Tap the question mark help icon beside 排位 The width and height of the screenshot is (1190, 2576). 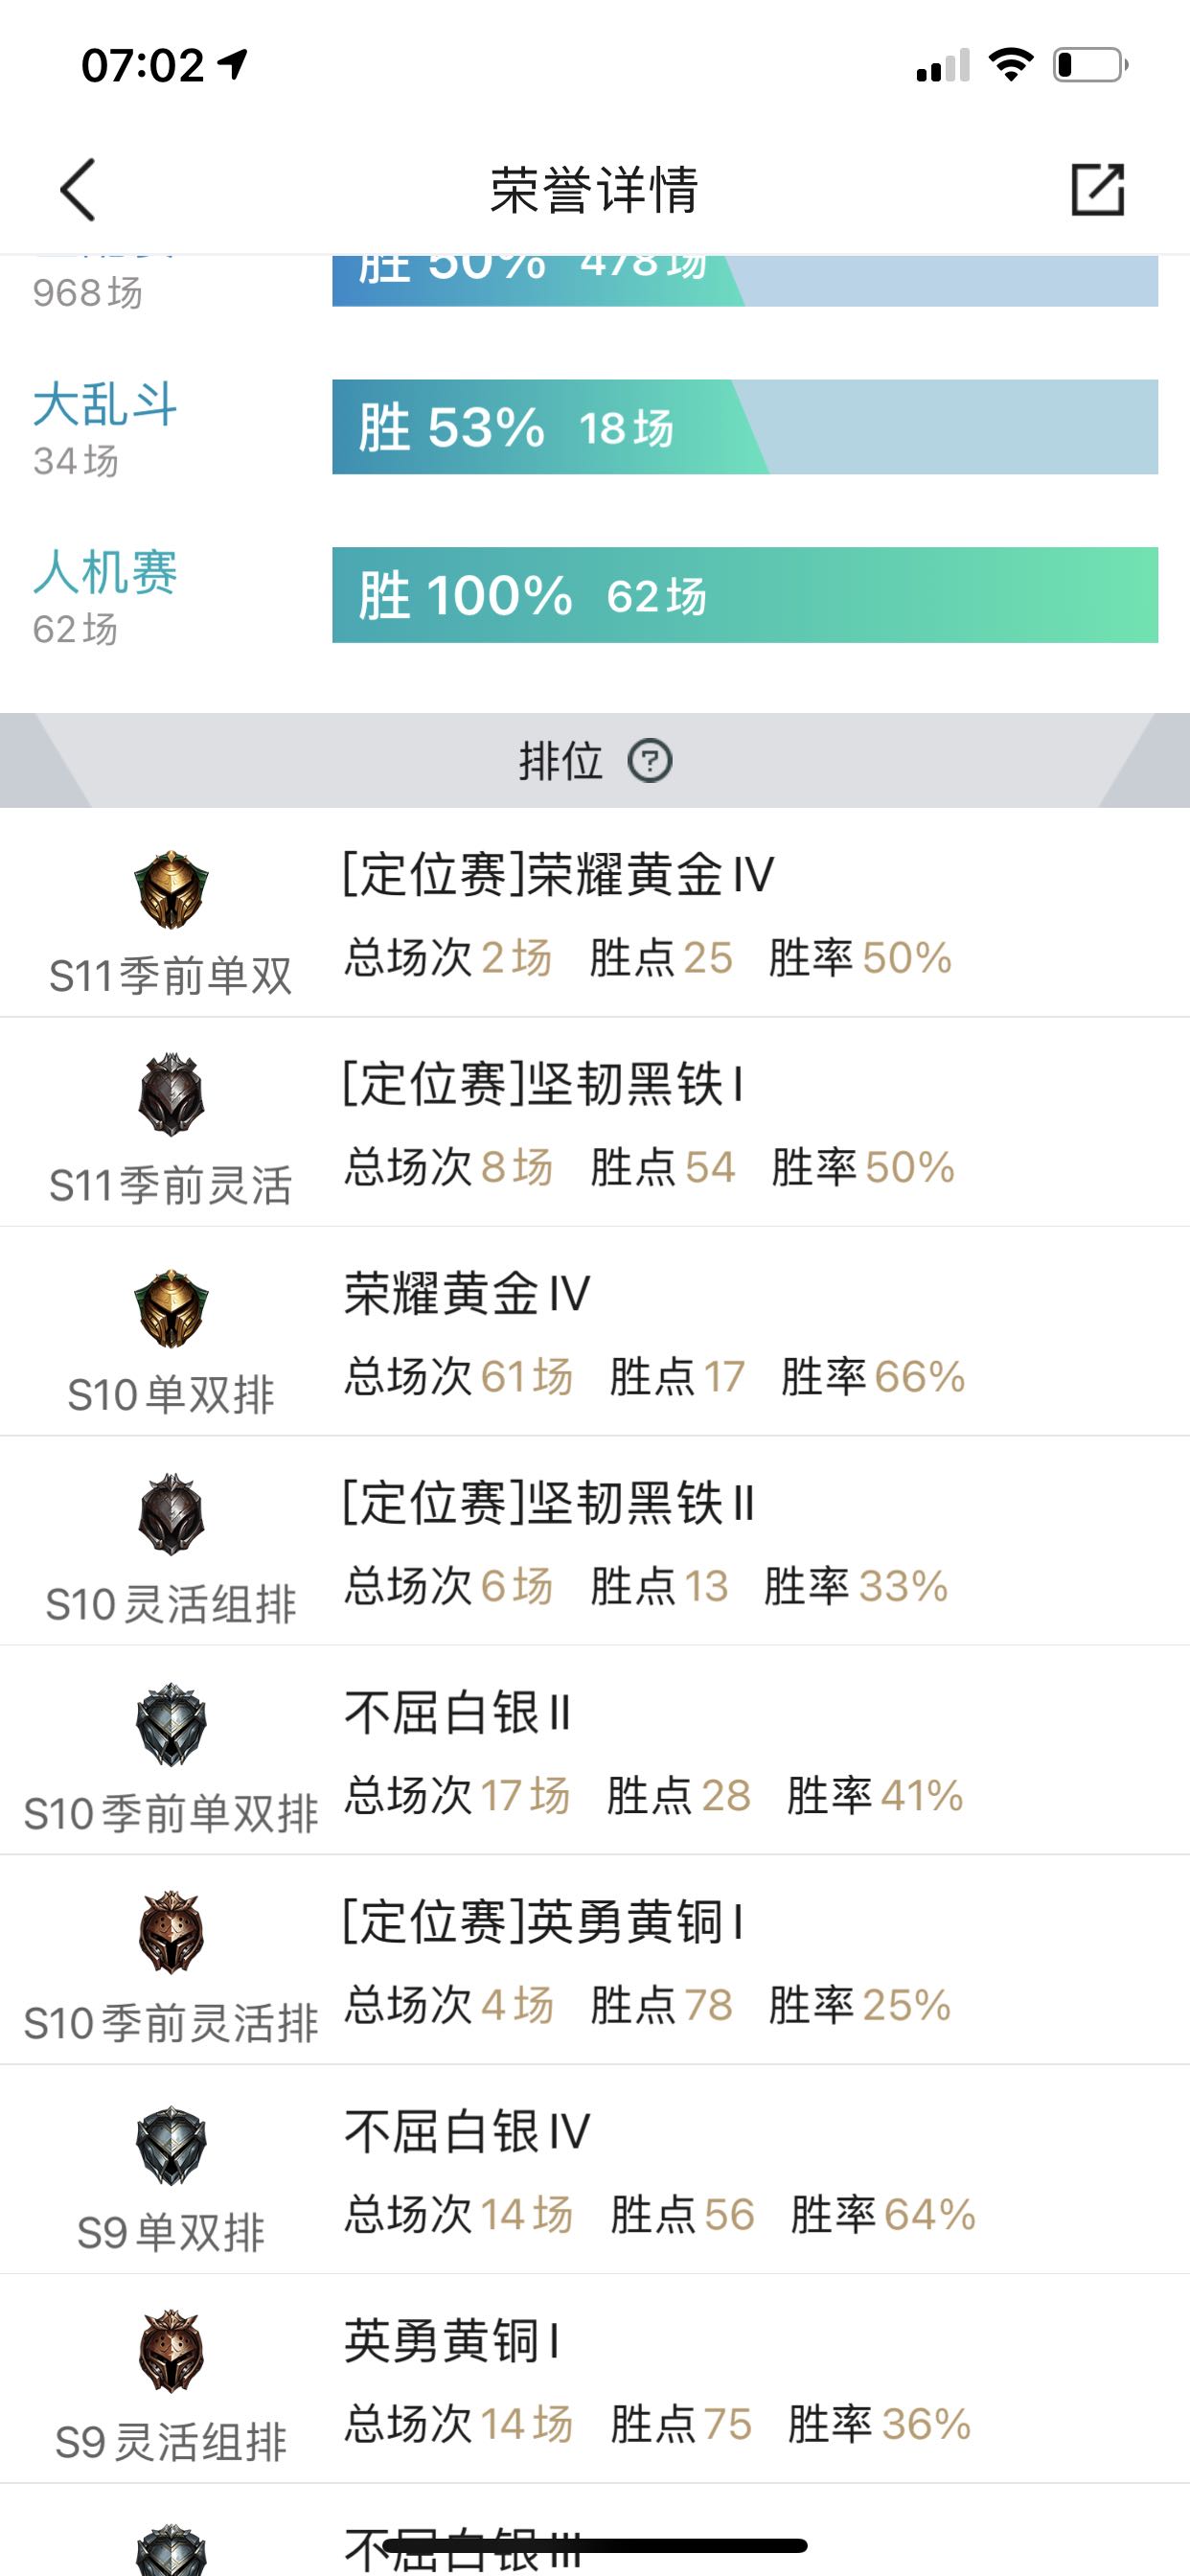[x=650, y=761]
